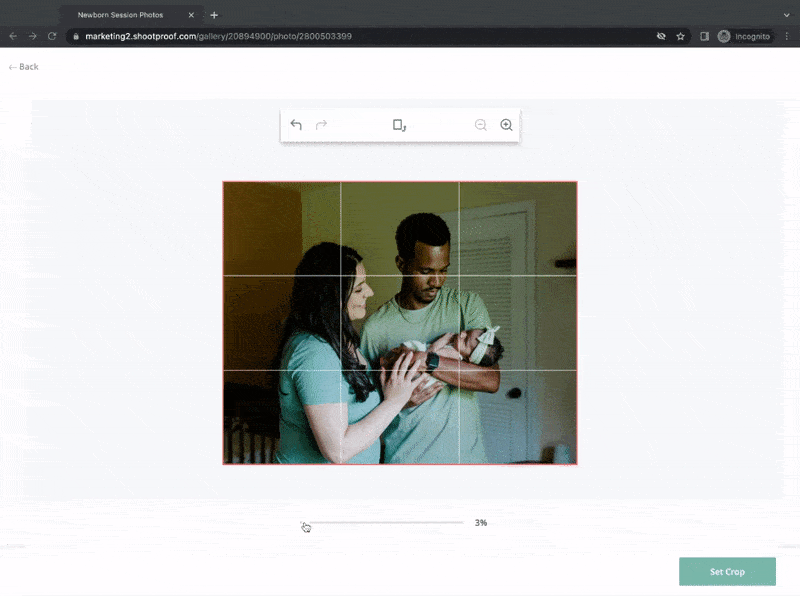Click the zoom slider handle at 3%

click(305, 523)
